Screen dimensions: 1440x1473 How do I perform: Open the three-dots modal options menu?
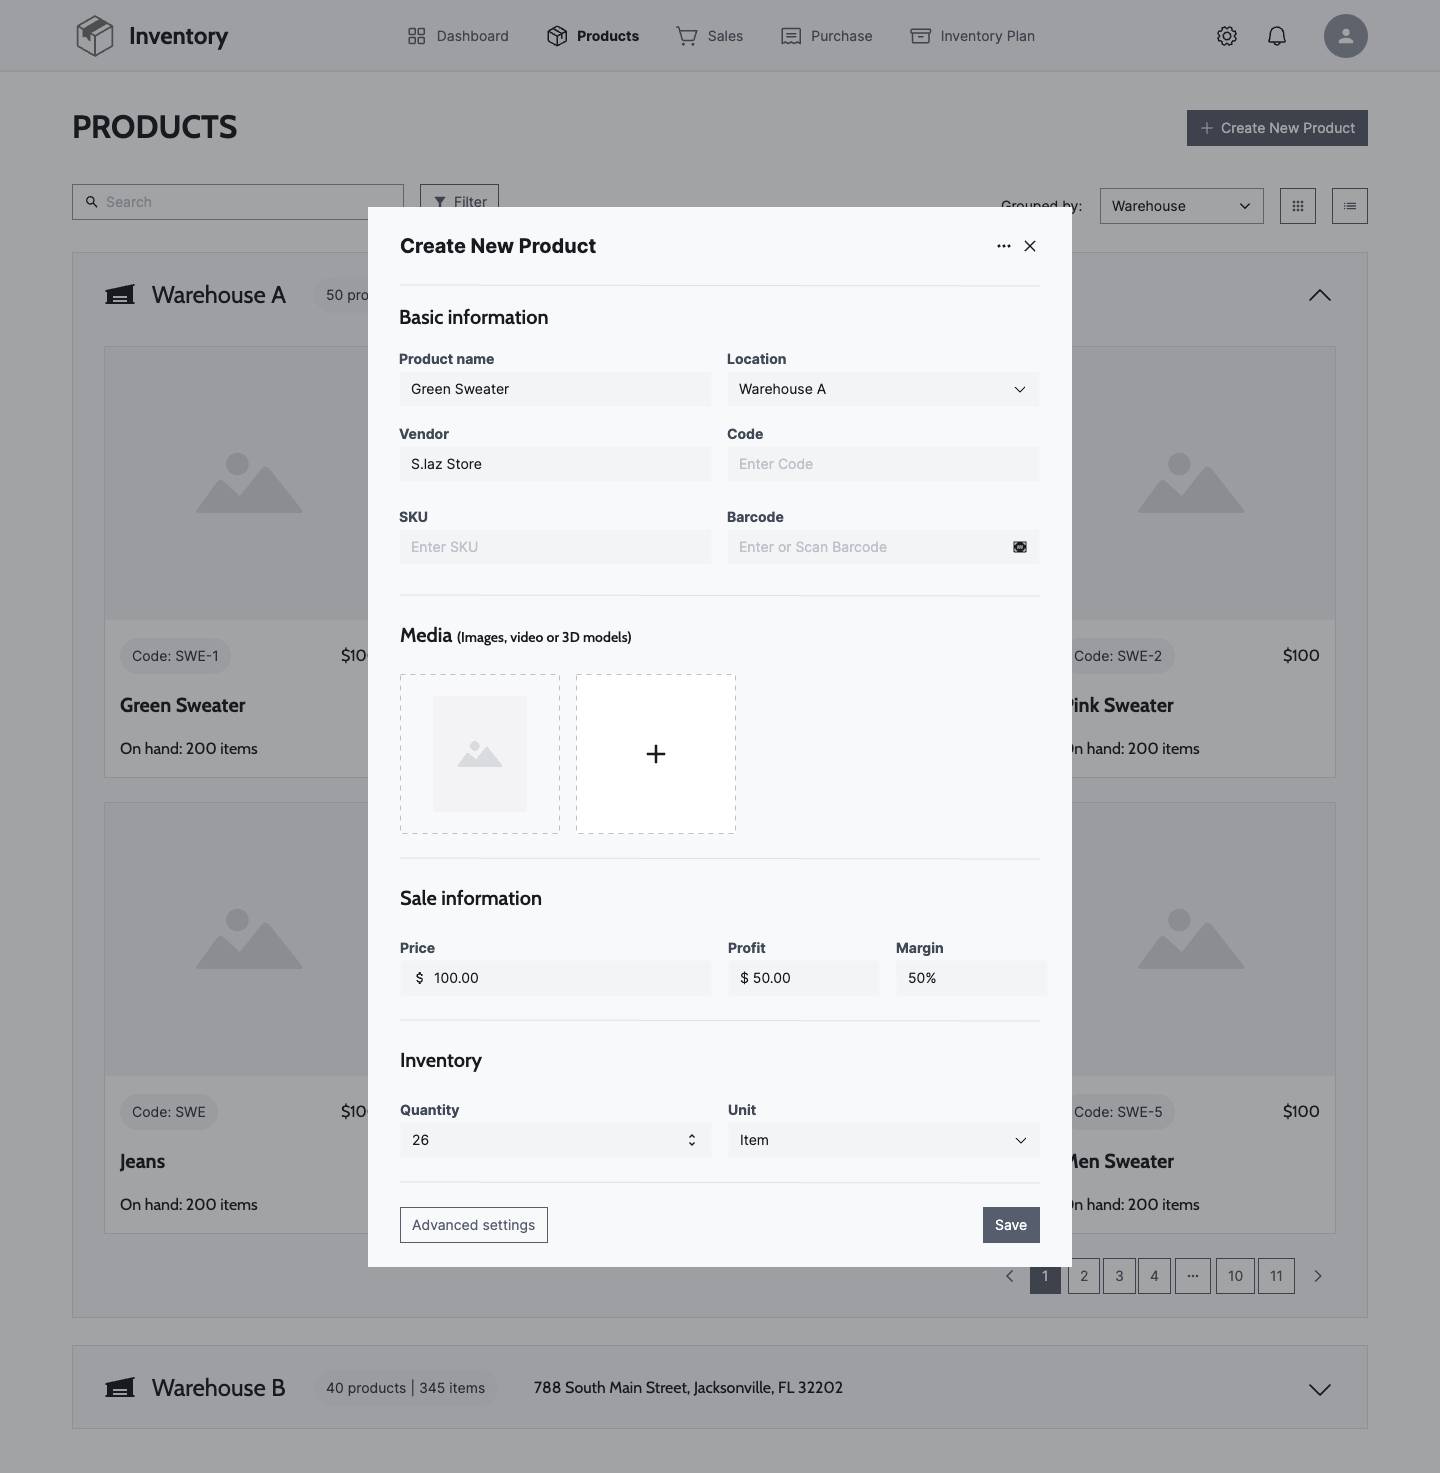tap(1004, 246)
